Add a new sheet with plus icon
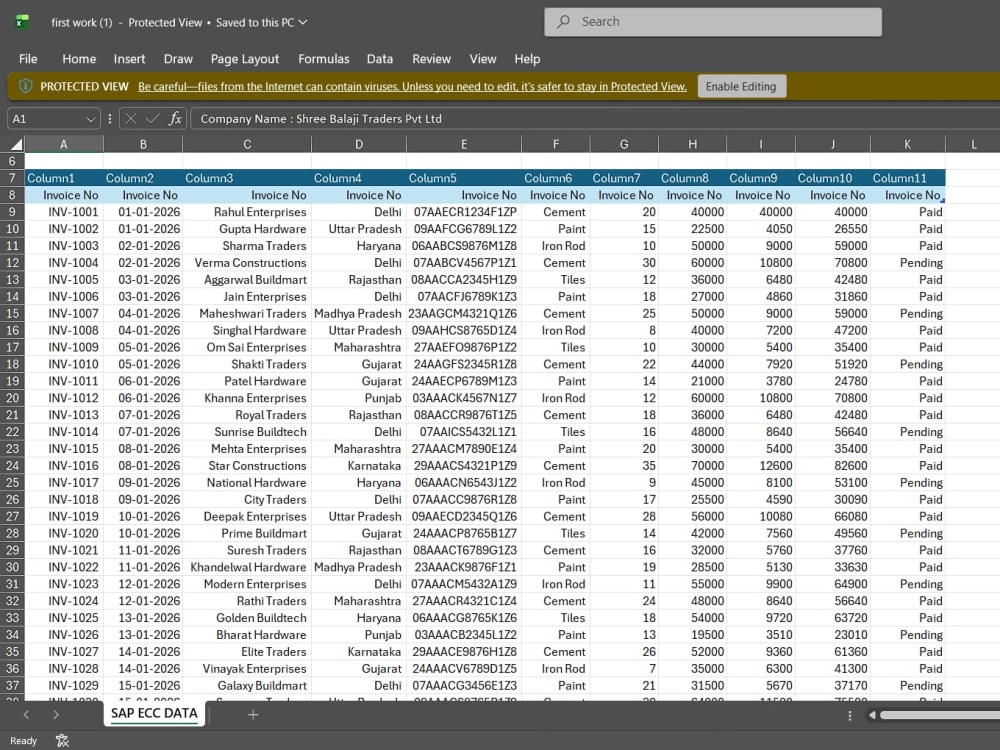Viewport: 1000px width, 750px height. click(253, 715)
